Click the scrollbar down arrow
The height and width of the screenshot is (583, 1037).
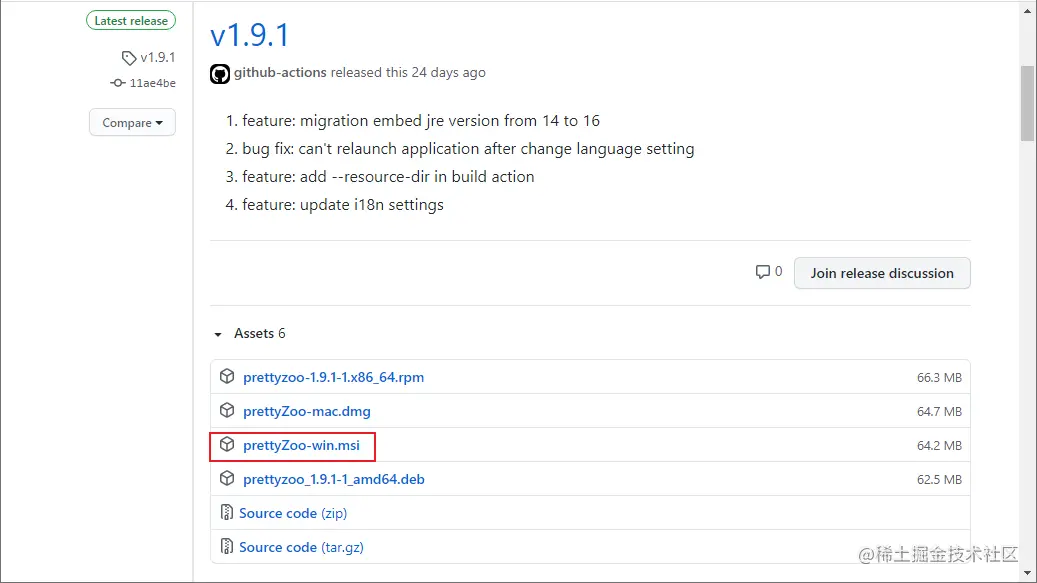click(x=1027, y=573)
